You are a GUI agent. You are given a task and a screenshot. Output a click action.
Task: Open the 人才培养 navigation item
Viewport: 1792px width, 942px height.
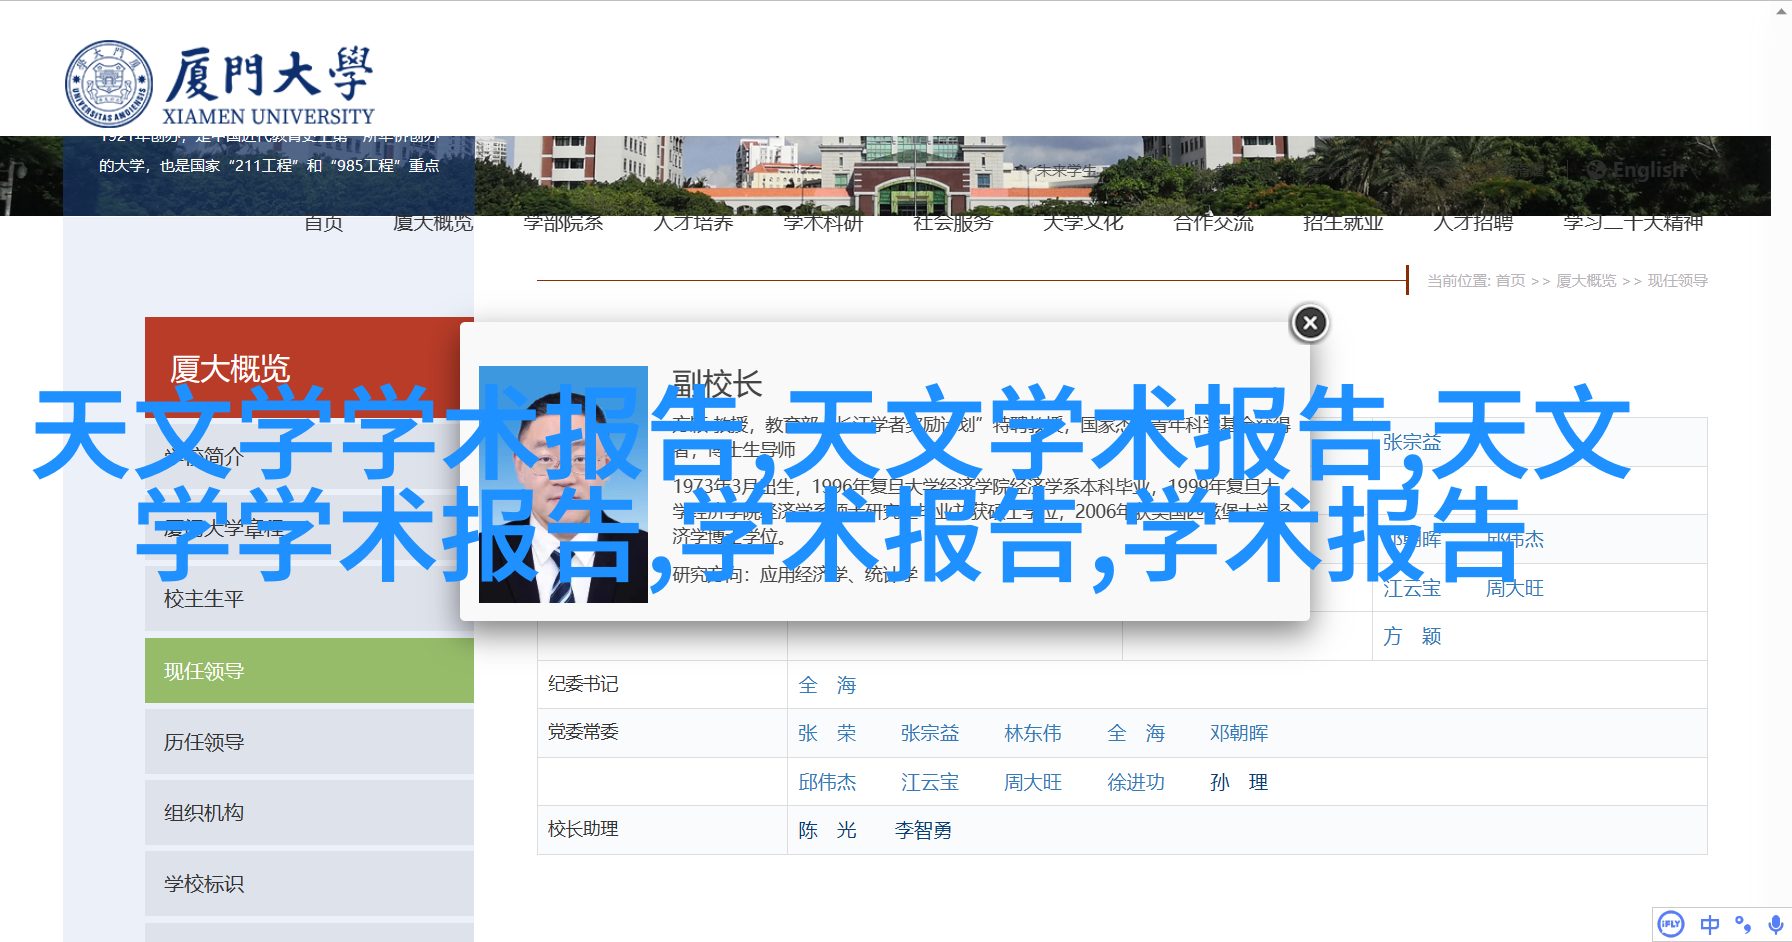tap(693, 223)
